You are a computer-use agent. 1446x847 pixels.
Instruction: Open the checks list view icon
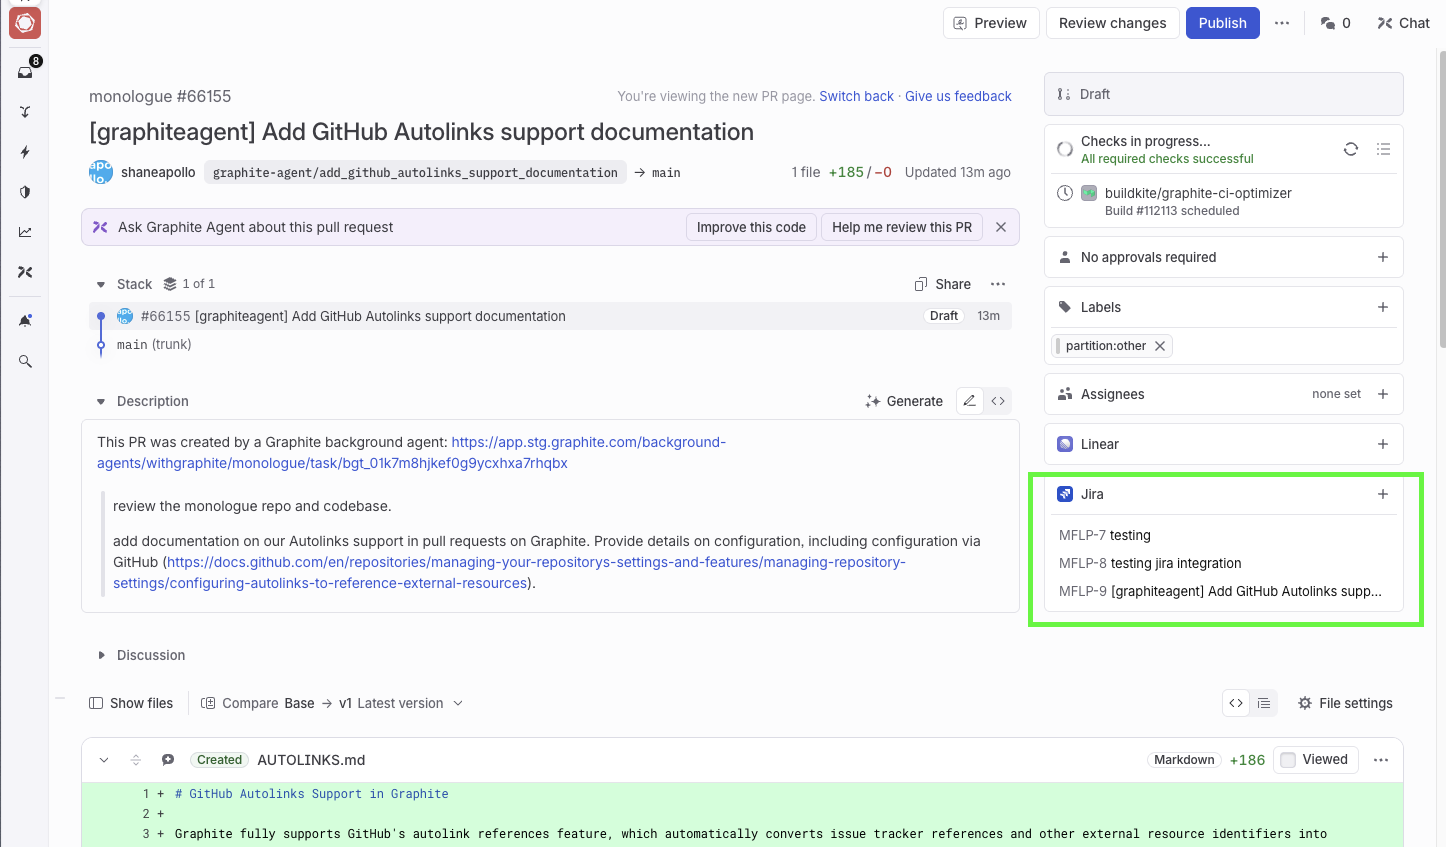coord(1383,149)
